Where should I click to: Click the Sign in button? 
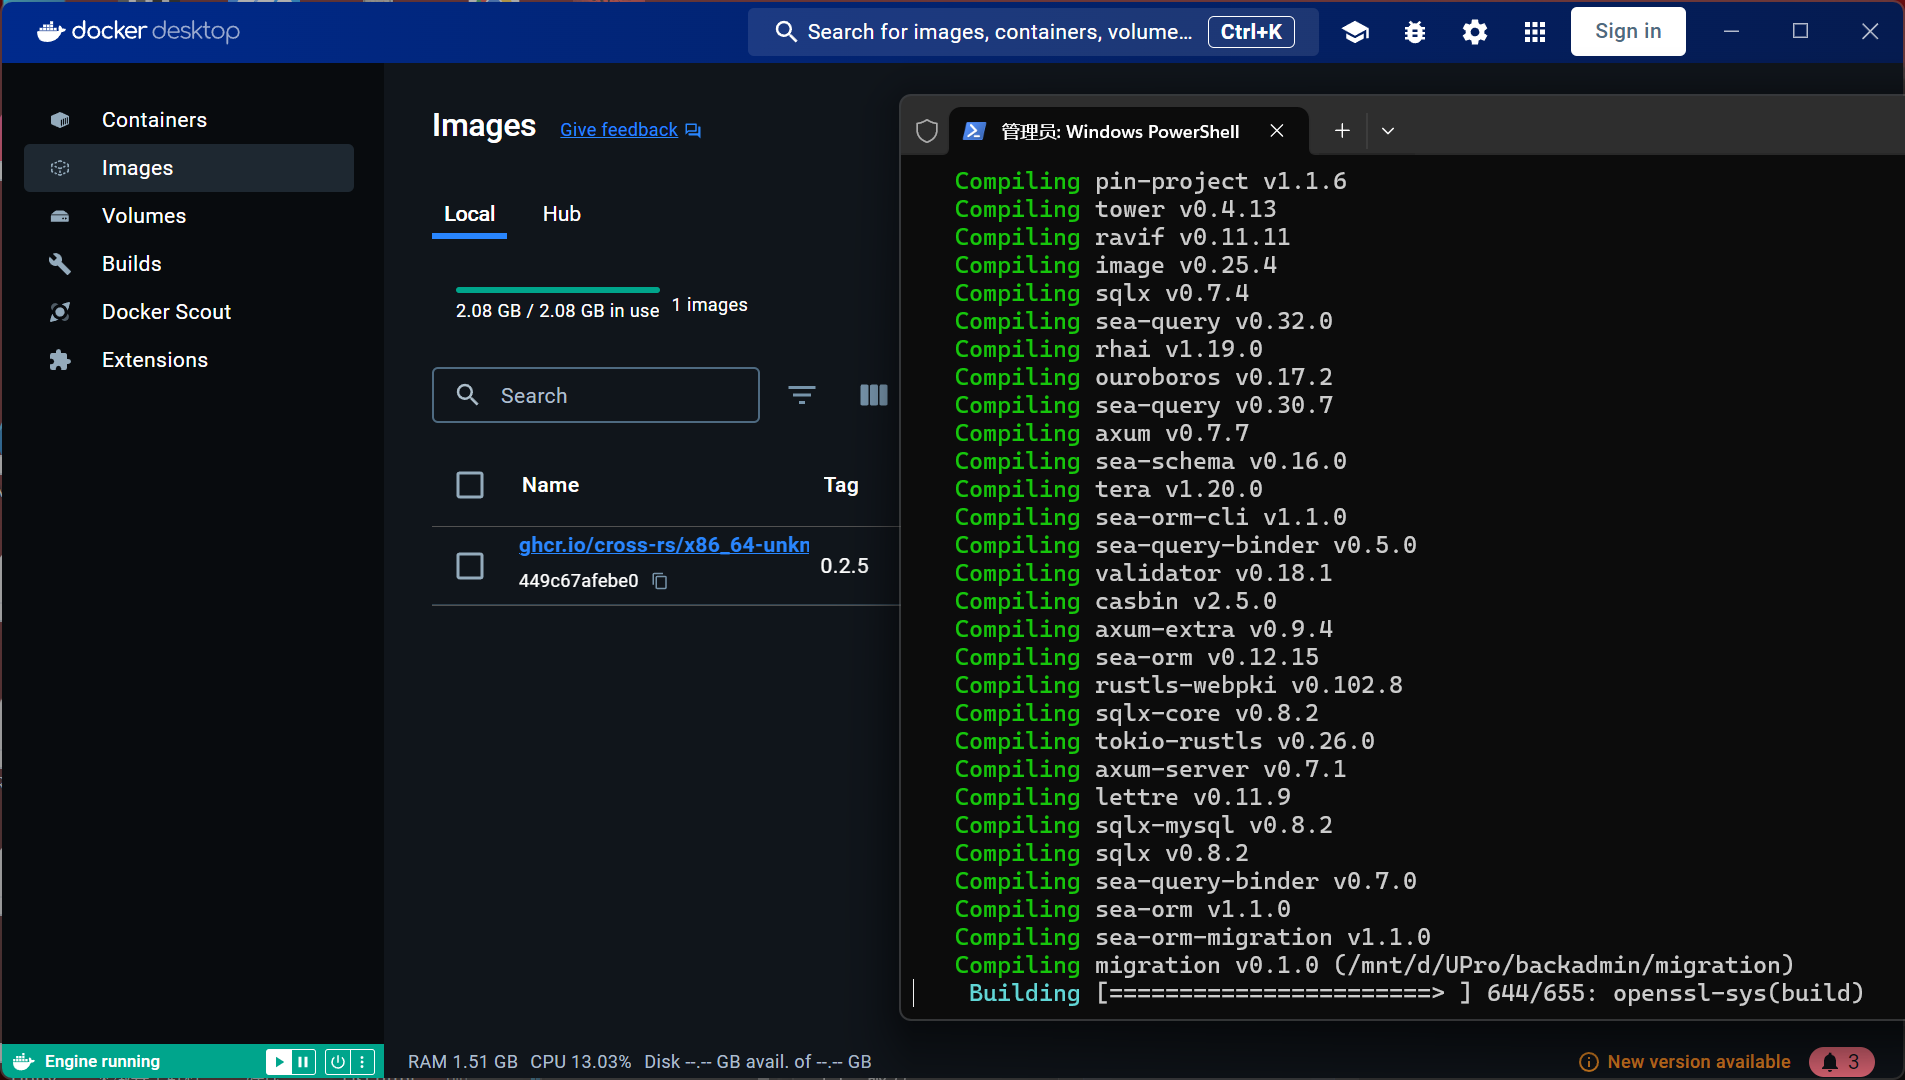(x=1628, y=31)
